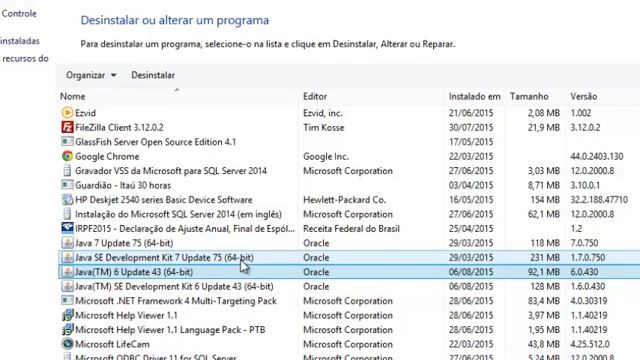Click size 8,71 MB cell

[x=544, y=185]
